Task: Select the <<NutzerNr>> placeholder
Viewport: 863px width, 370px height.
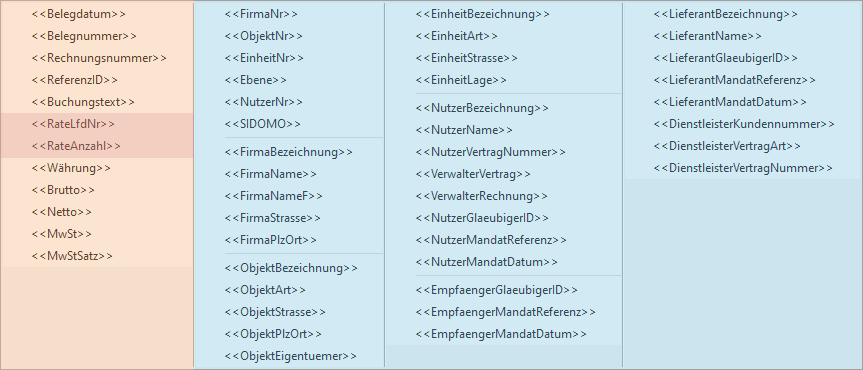Action: [264, 102]
